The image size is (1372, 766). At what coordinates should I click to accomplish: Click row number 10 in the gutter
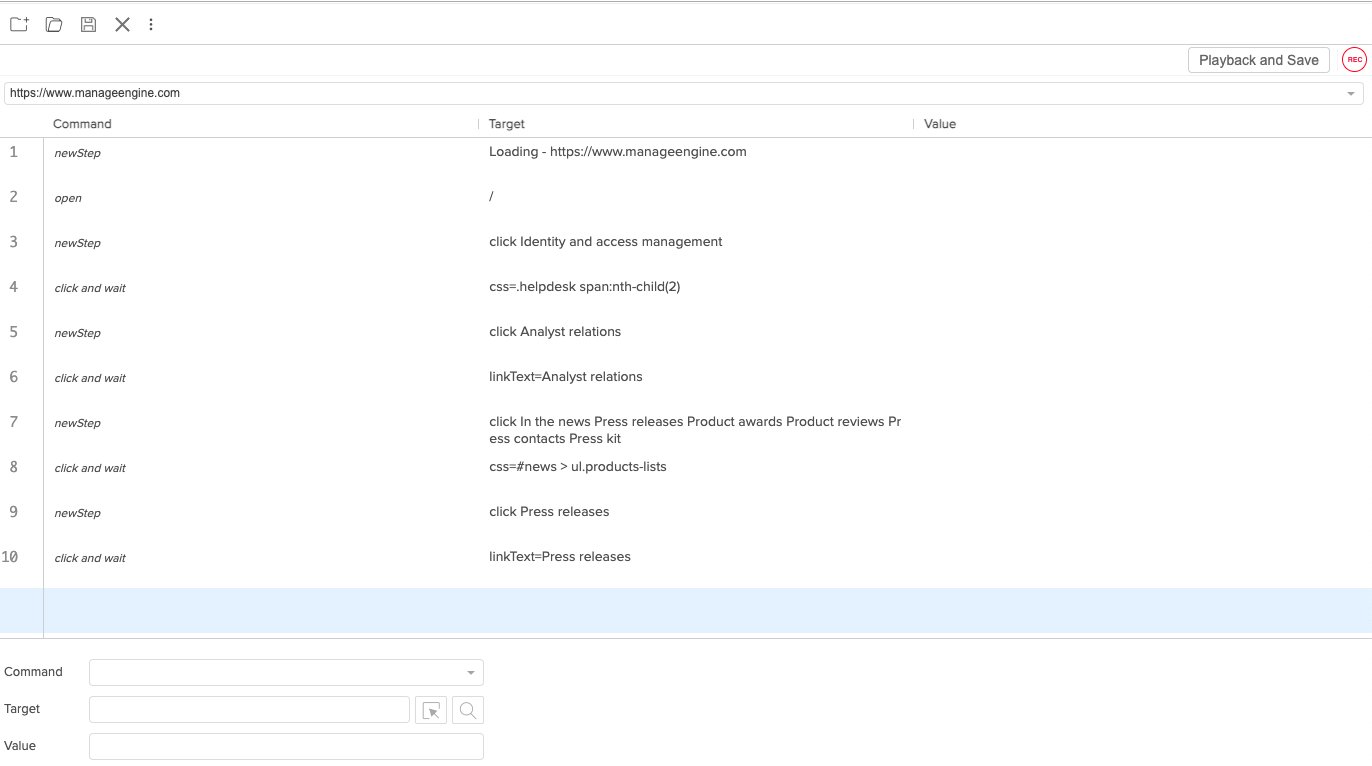pyautogui.click(x=10, y=557)
